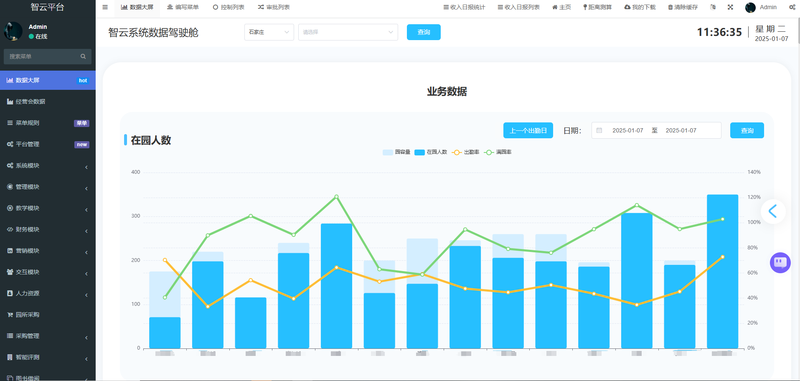Expand 系统模块 submenu in sidebar
The width and height of the screenshot is (800, 381).
pyautogui.click(x=47, y=166)
